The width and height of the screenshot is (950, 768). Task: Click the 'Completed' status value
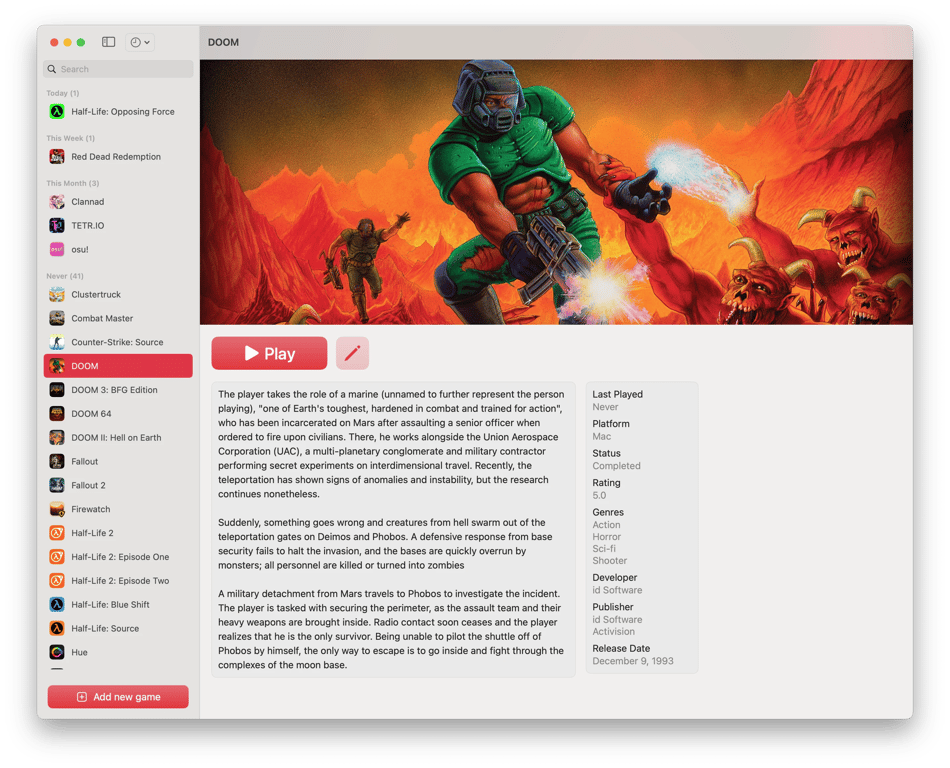pyautogui.click(x=616, y=466)
